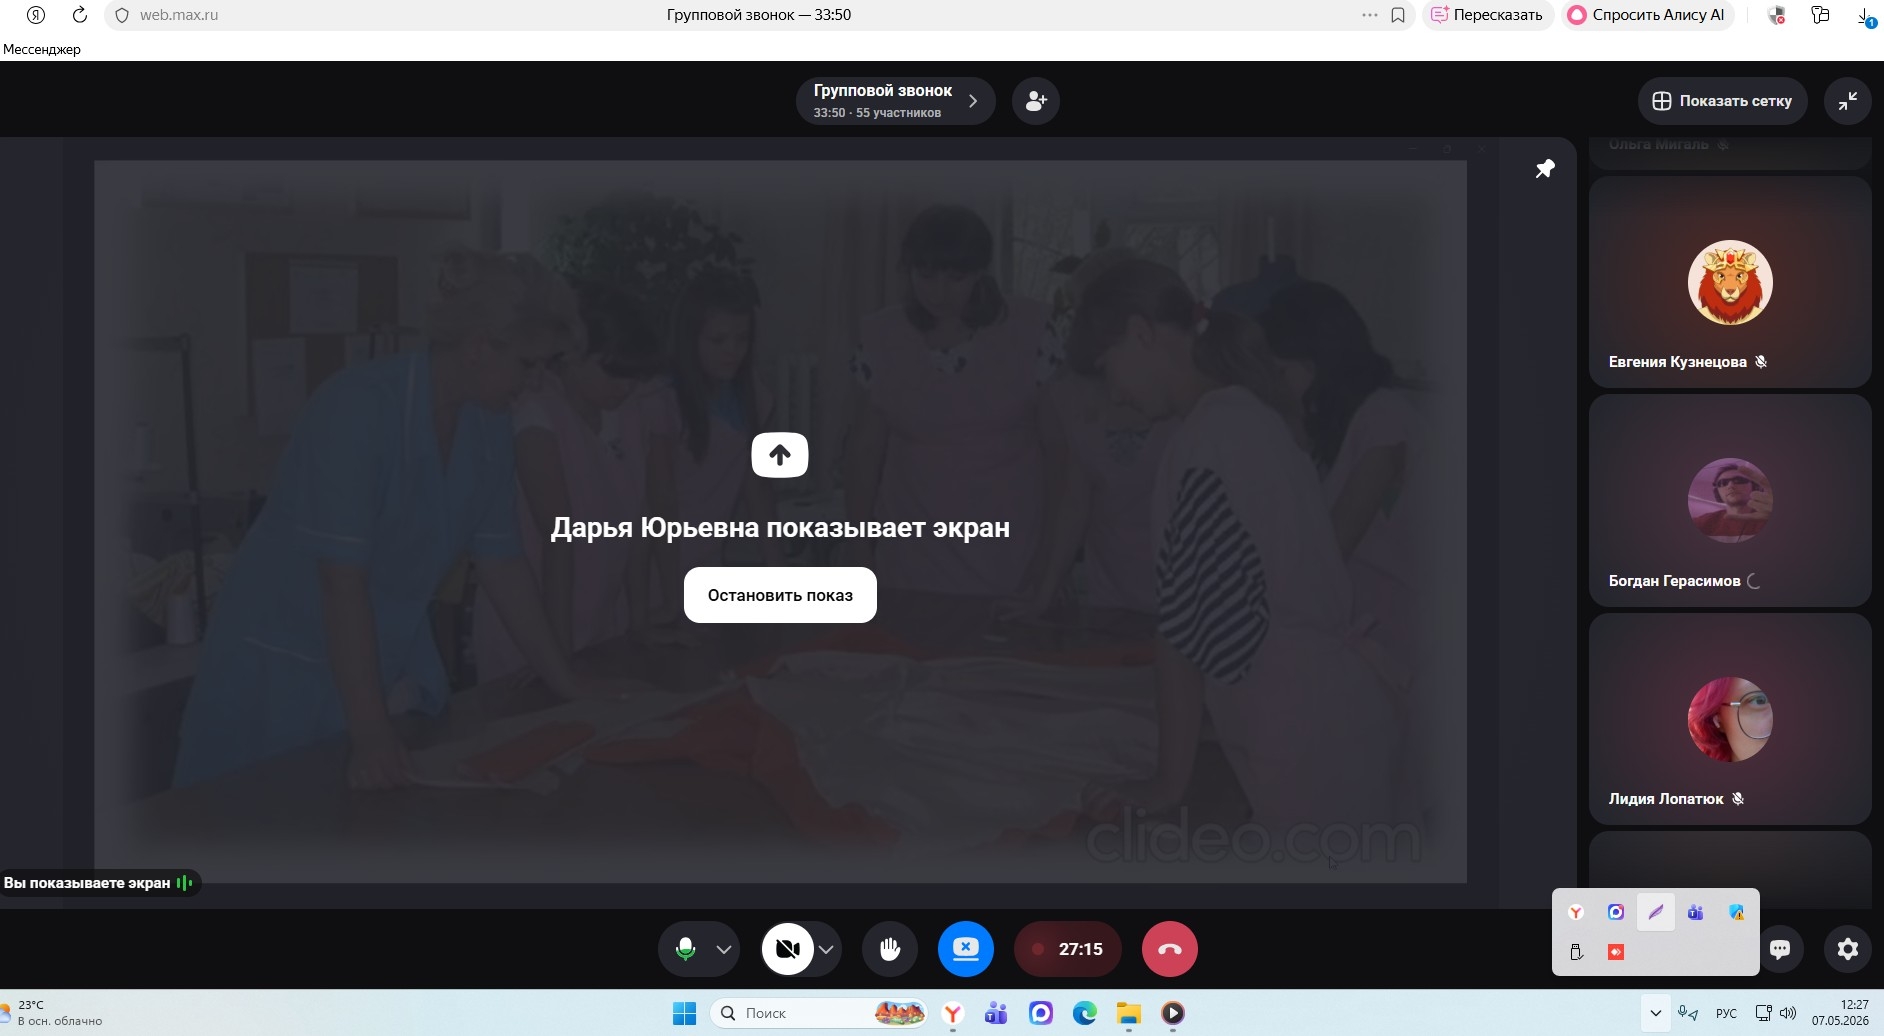
Task: Select Богдан Герасимов participant tile
Action: (1730, 500)
